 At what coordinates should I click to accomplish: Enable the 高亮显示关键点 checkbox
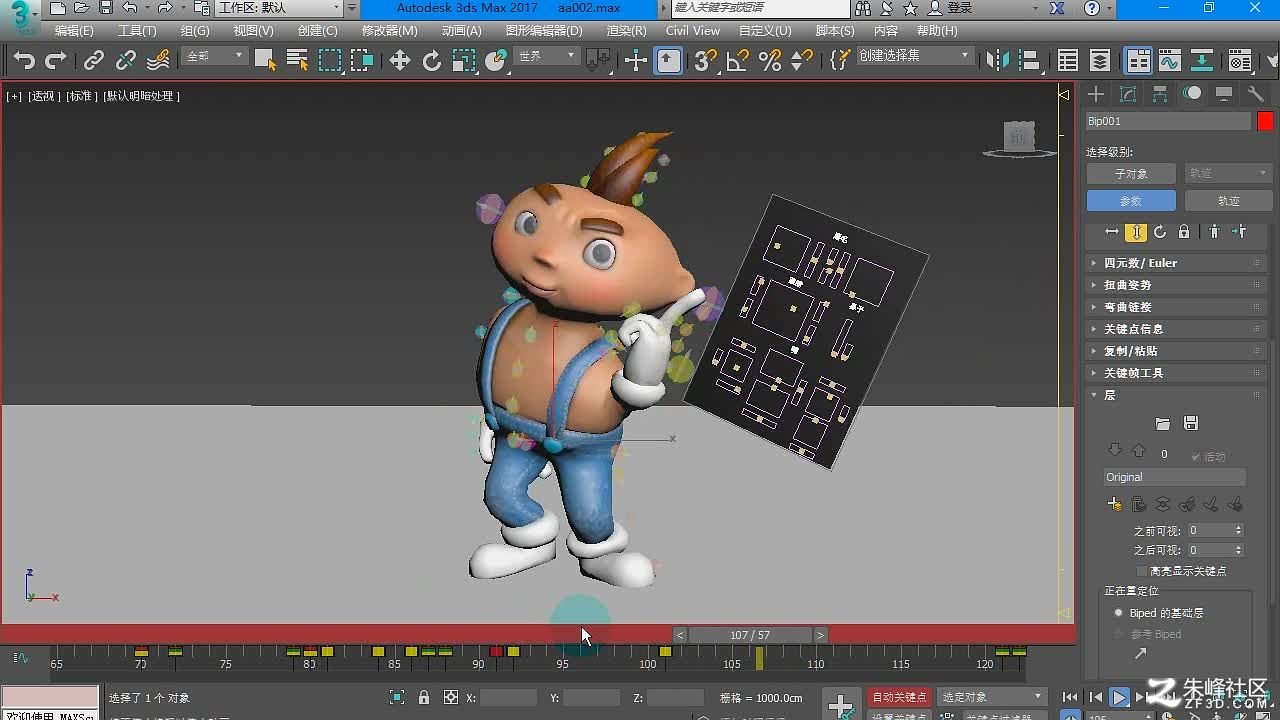[x=1141, y=571]
